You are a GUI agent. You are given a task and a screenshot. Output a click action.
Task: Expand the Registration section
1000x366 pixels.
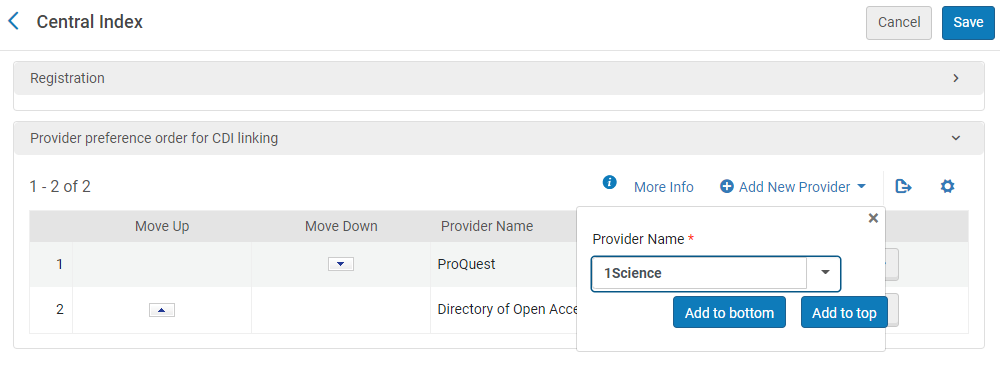coord(955,78)
